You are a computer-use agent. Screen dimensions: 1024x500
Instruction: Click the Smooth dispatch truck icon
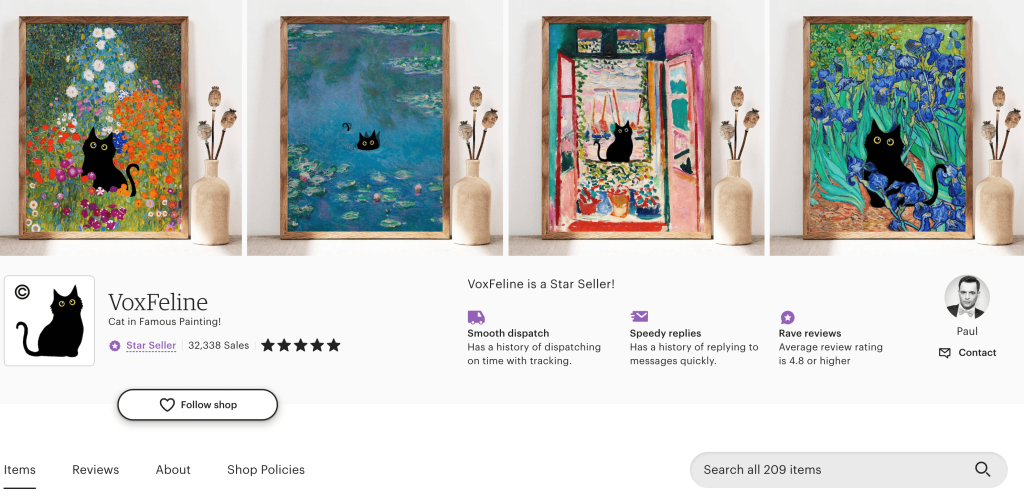click(x=476, y=317)
